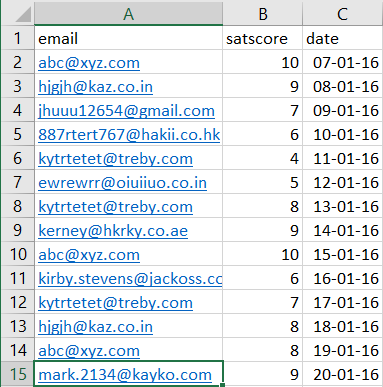The height and width of the screenshot is (387, 383).
Task: Click date cell 11-01-16
Action: [x=342, y=158]
